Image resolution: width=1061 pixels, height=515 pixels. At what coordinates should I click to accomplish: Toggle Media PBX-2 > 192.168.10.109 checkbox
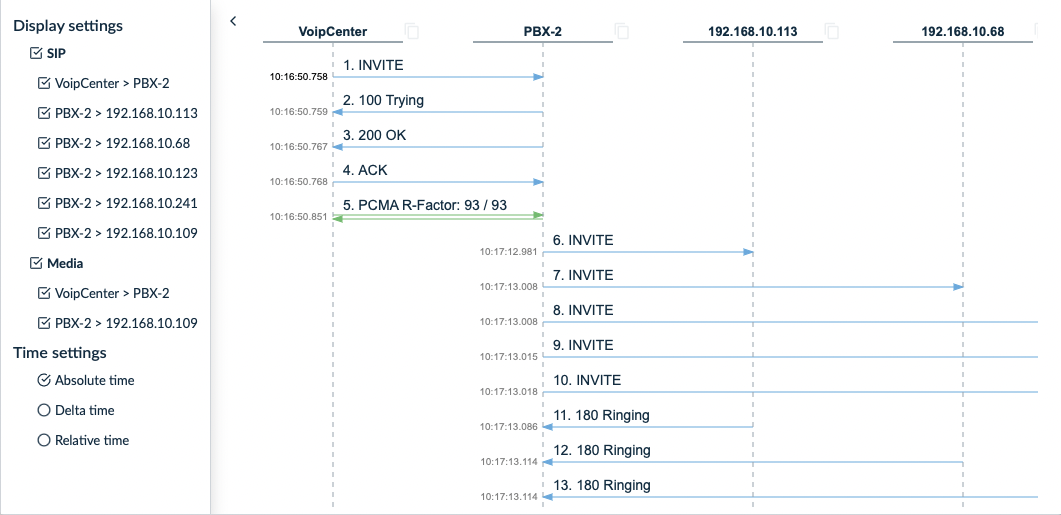point(44,323)
